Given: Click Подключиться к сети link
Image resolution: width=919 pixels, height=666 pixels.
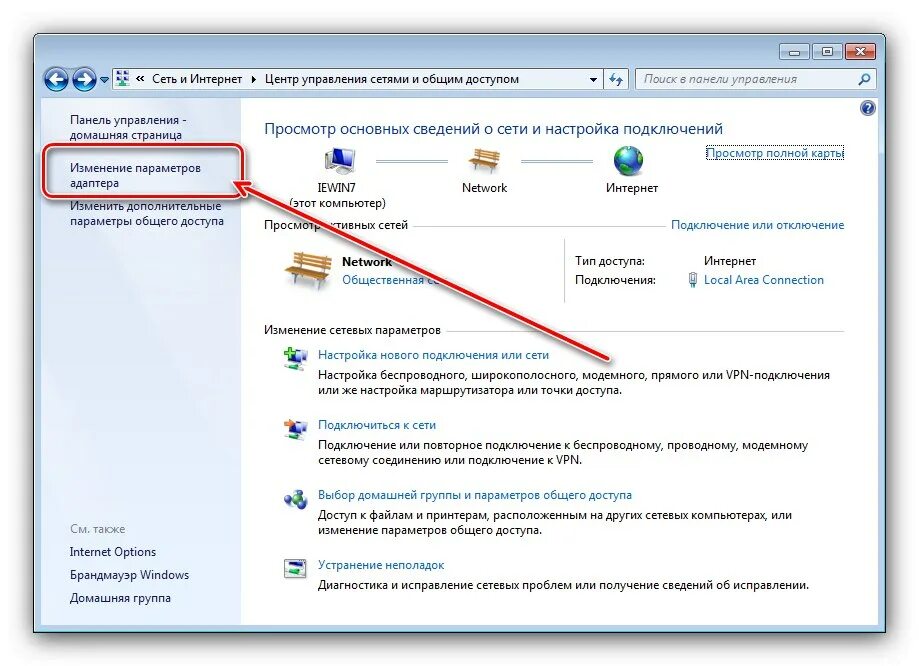Looking at the screenshot, I should point(377,425).
